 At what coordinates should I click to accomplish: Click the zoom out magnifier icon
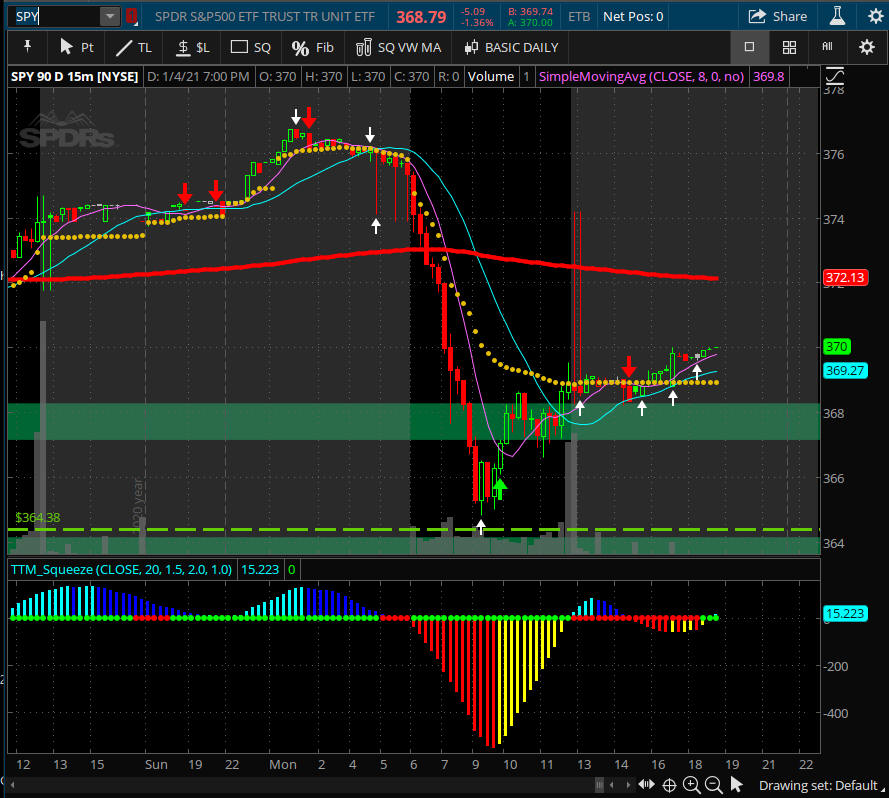click(x=713, y=785)
